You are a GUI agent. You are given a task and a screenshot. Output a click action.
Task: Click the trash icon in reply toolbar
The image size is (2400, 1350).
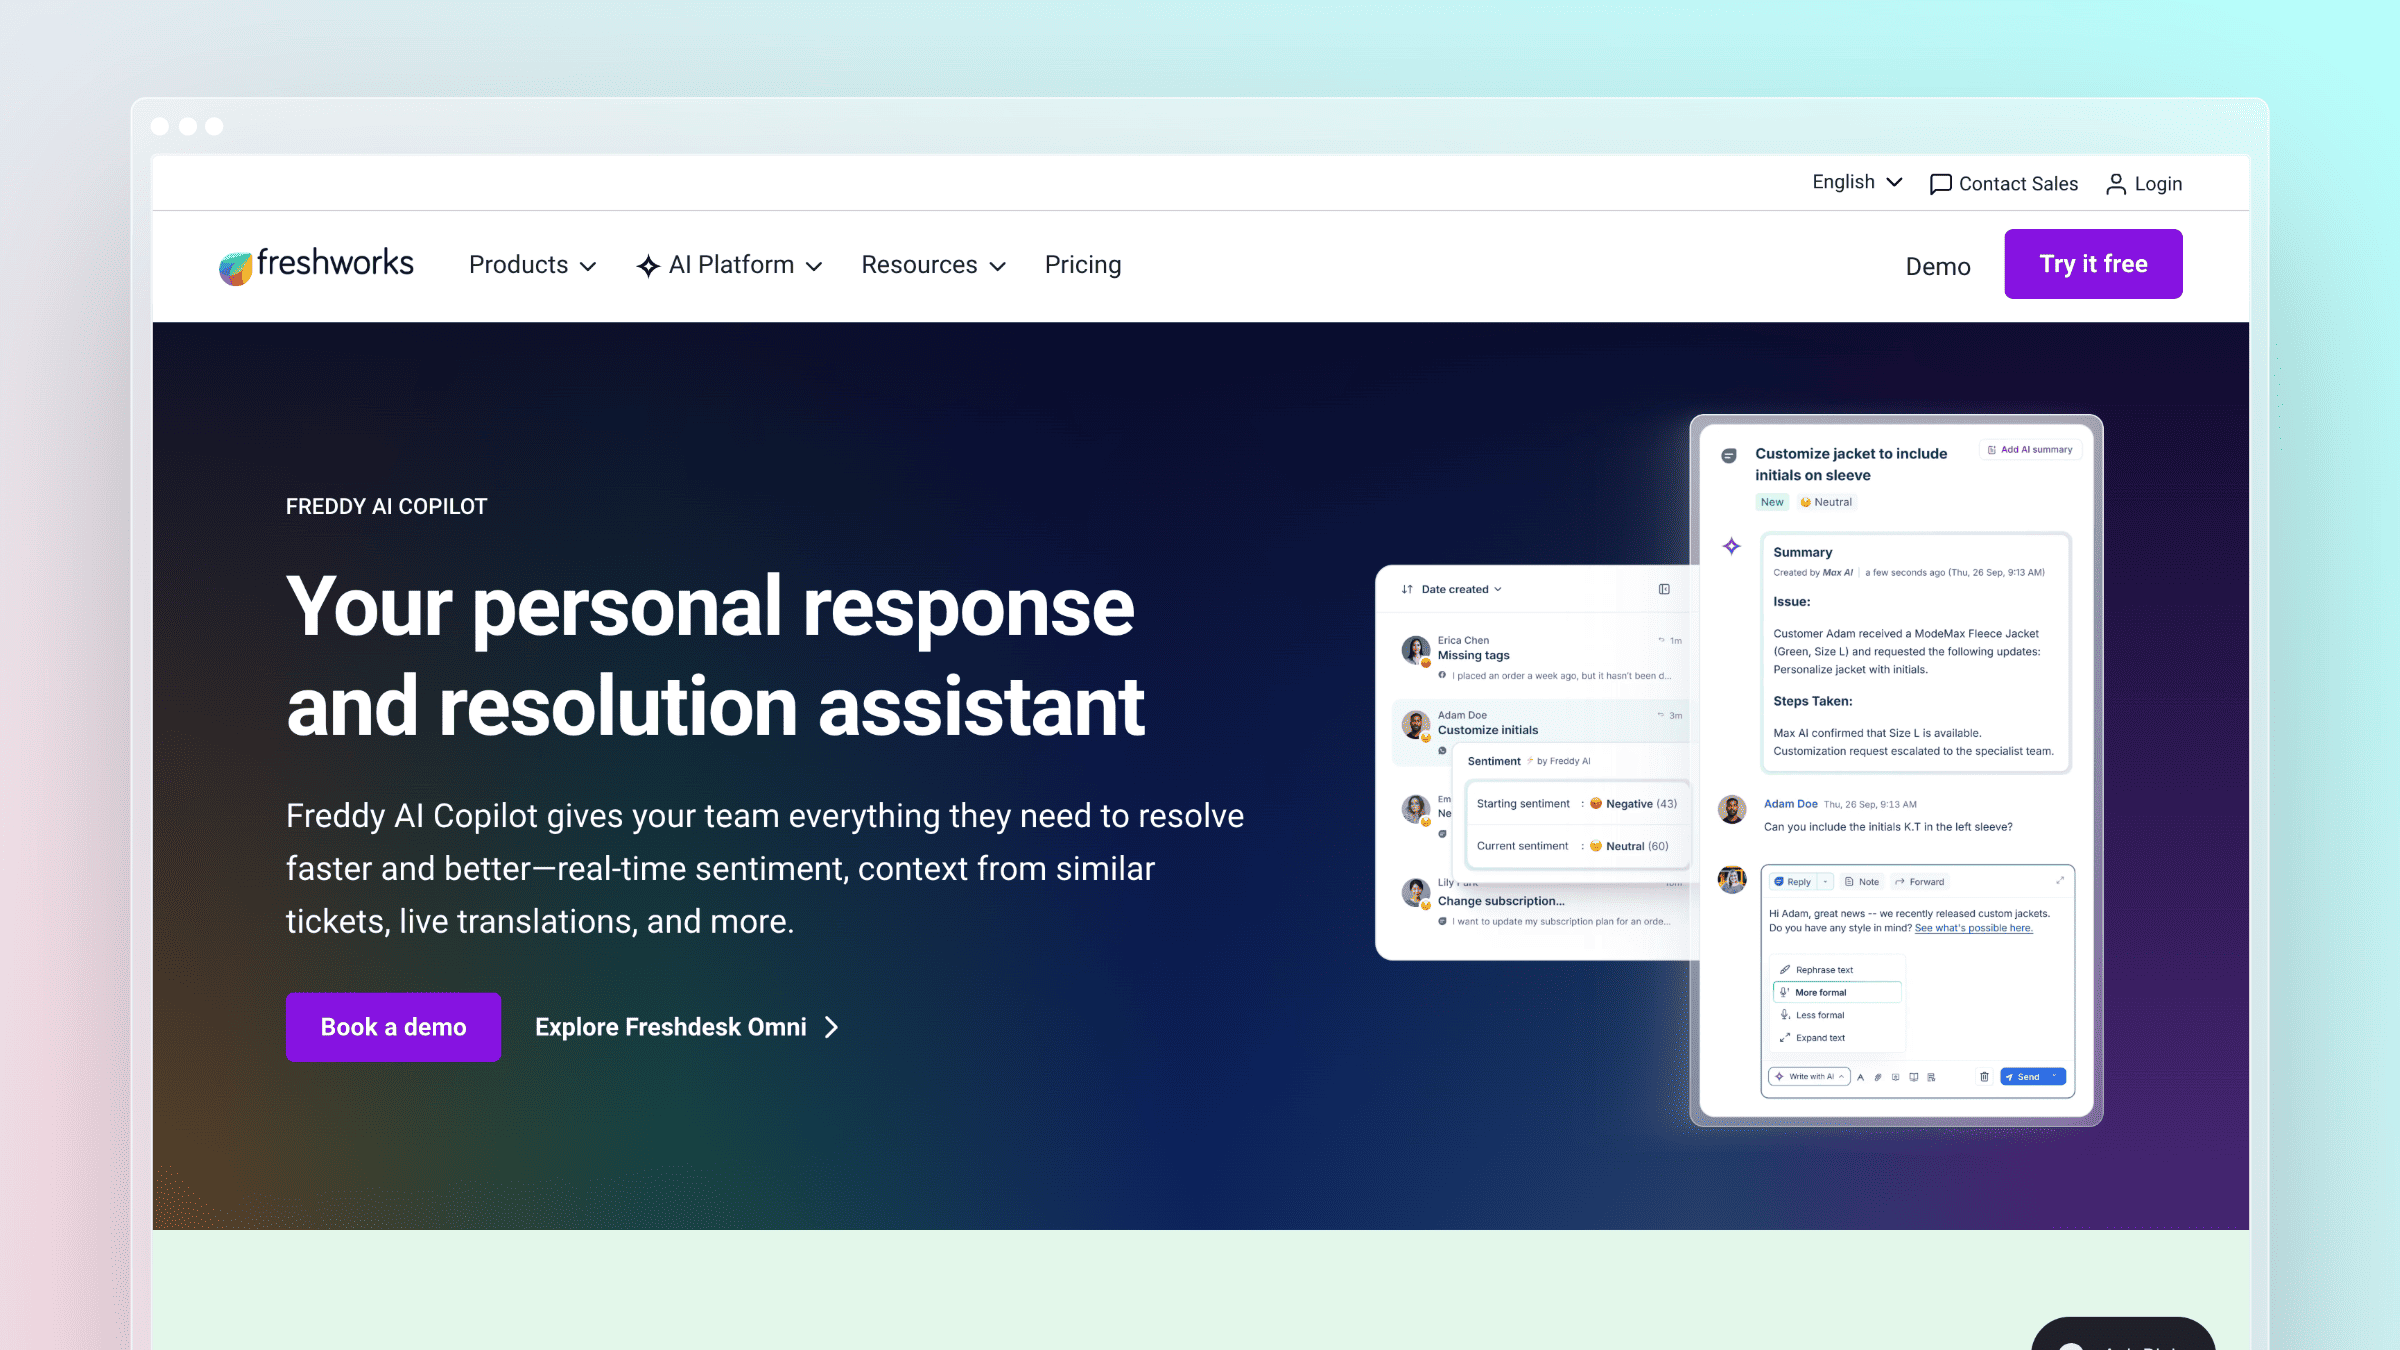pos(1984,1077)
